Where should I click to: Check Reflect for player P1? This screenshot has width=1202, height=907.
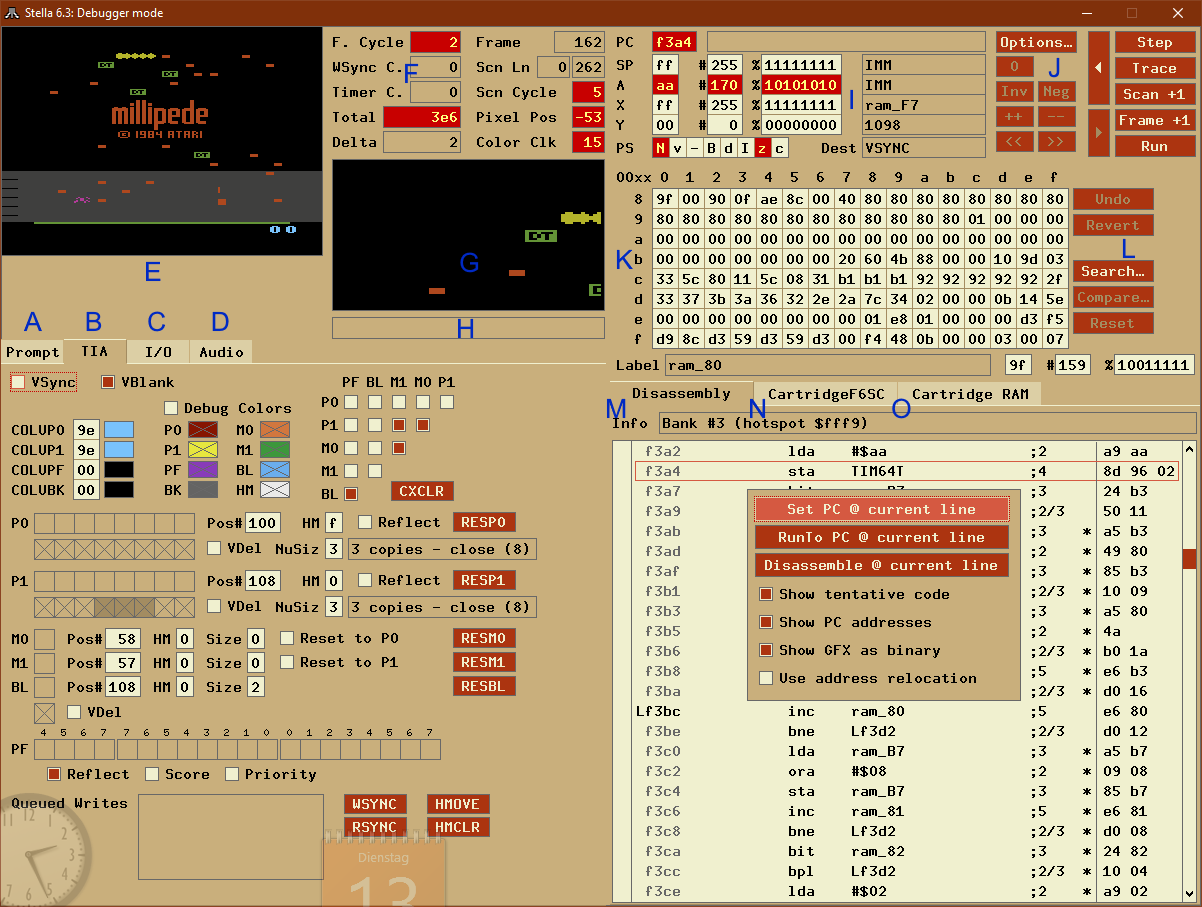click(365, 580)
